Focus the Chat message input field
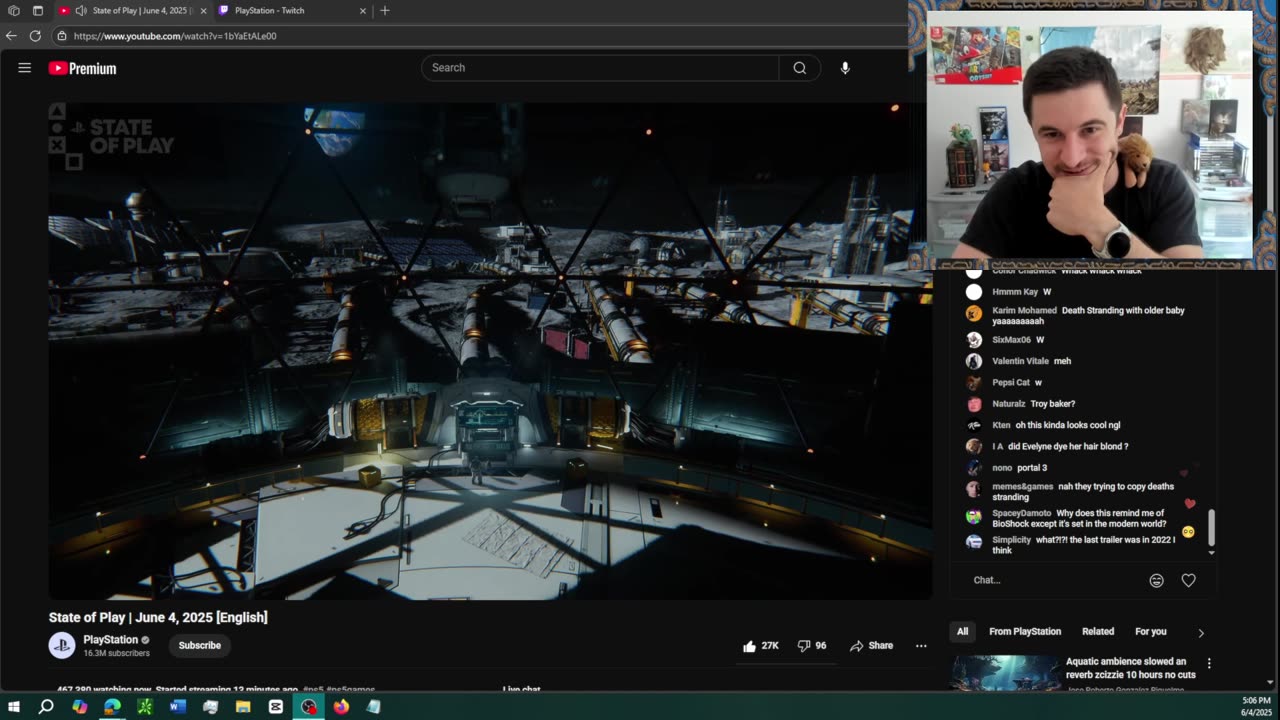This screenshot has height=720, width=1280. pyautogui.click(x=1050, y=580)
